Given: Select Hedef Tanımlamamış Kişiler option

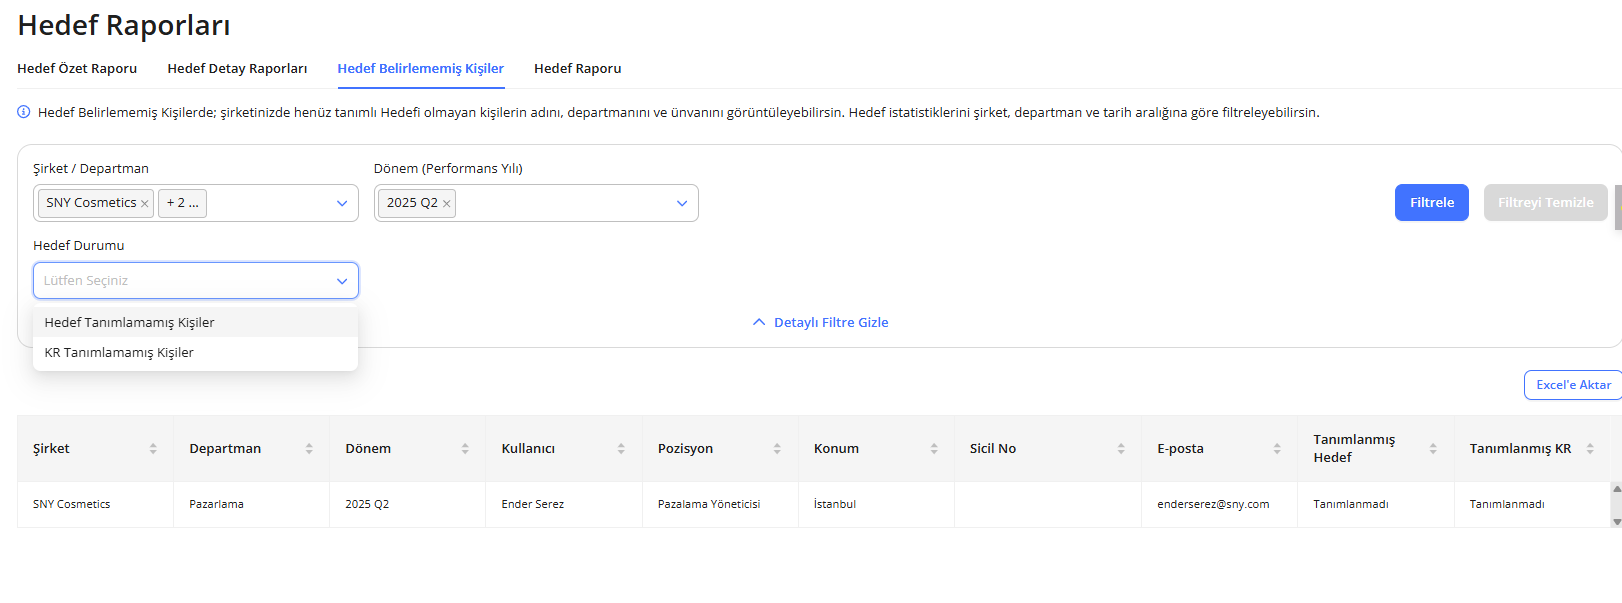Looking at the screenshot, I should pos(130,323).
